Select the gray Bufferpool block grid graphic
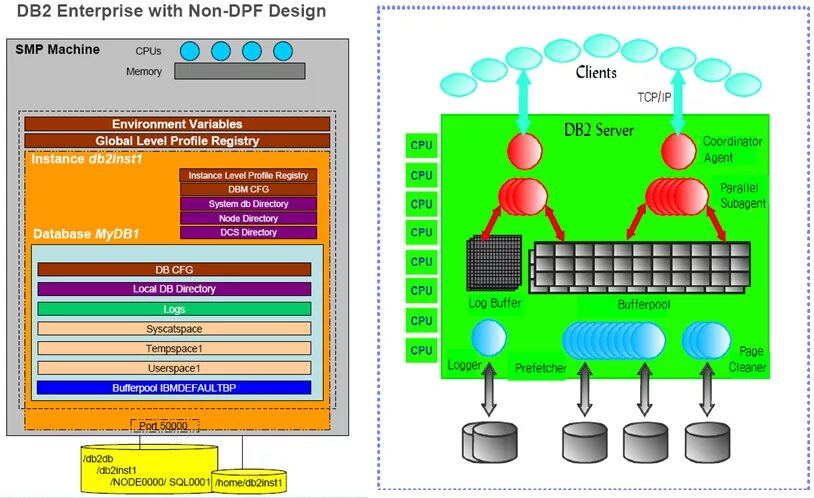Viewport: 814px width, 498px height. coord(640,267)
